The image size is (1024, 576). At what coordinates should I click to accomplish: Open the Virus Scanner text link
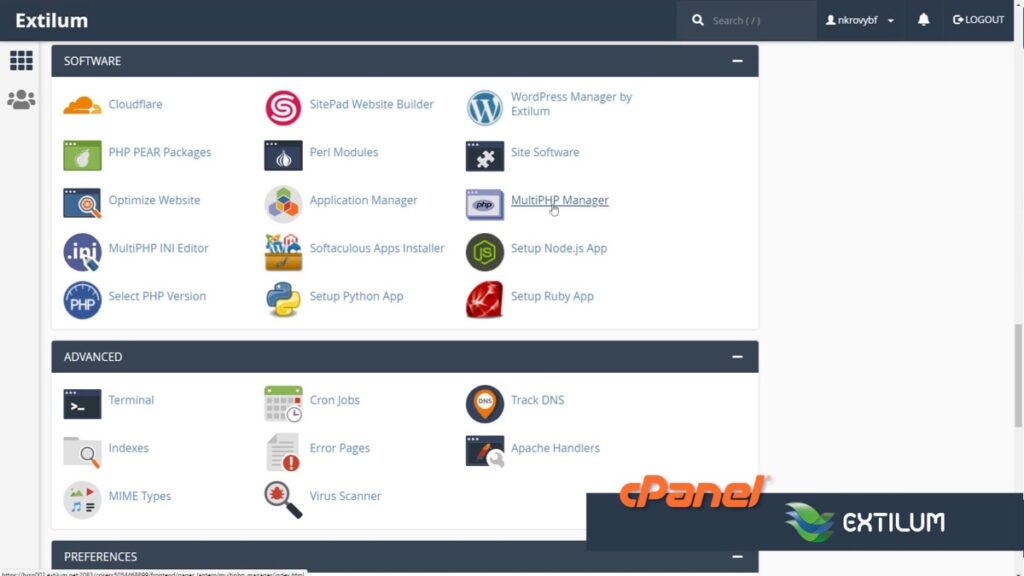tap(345, 496)
